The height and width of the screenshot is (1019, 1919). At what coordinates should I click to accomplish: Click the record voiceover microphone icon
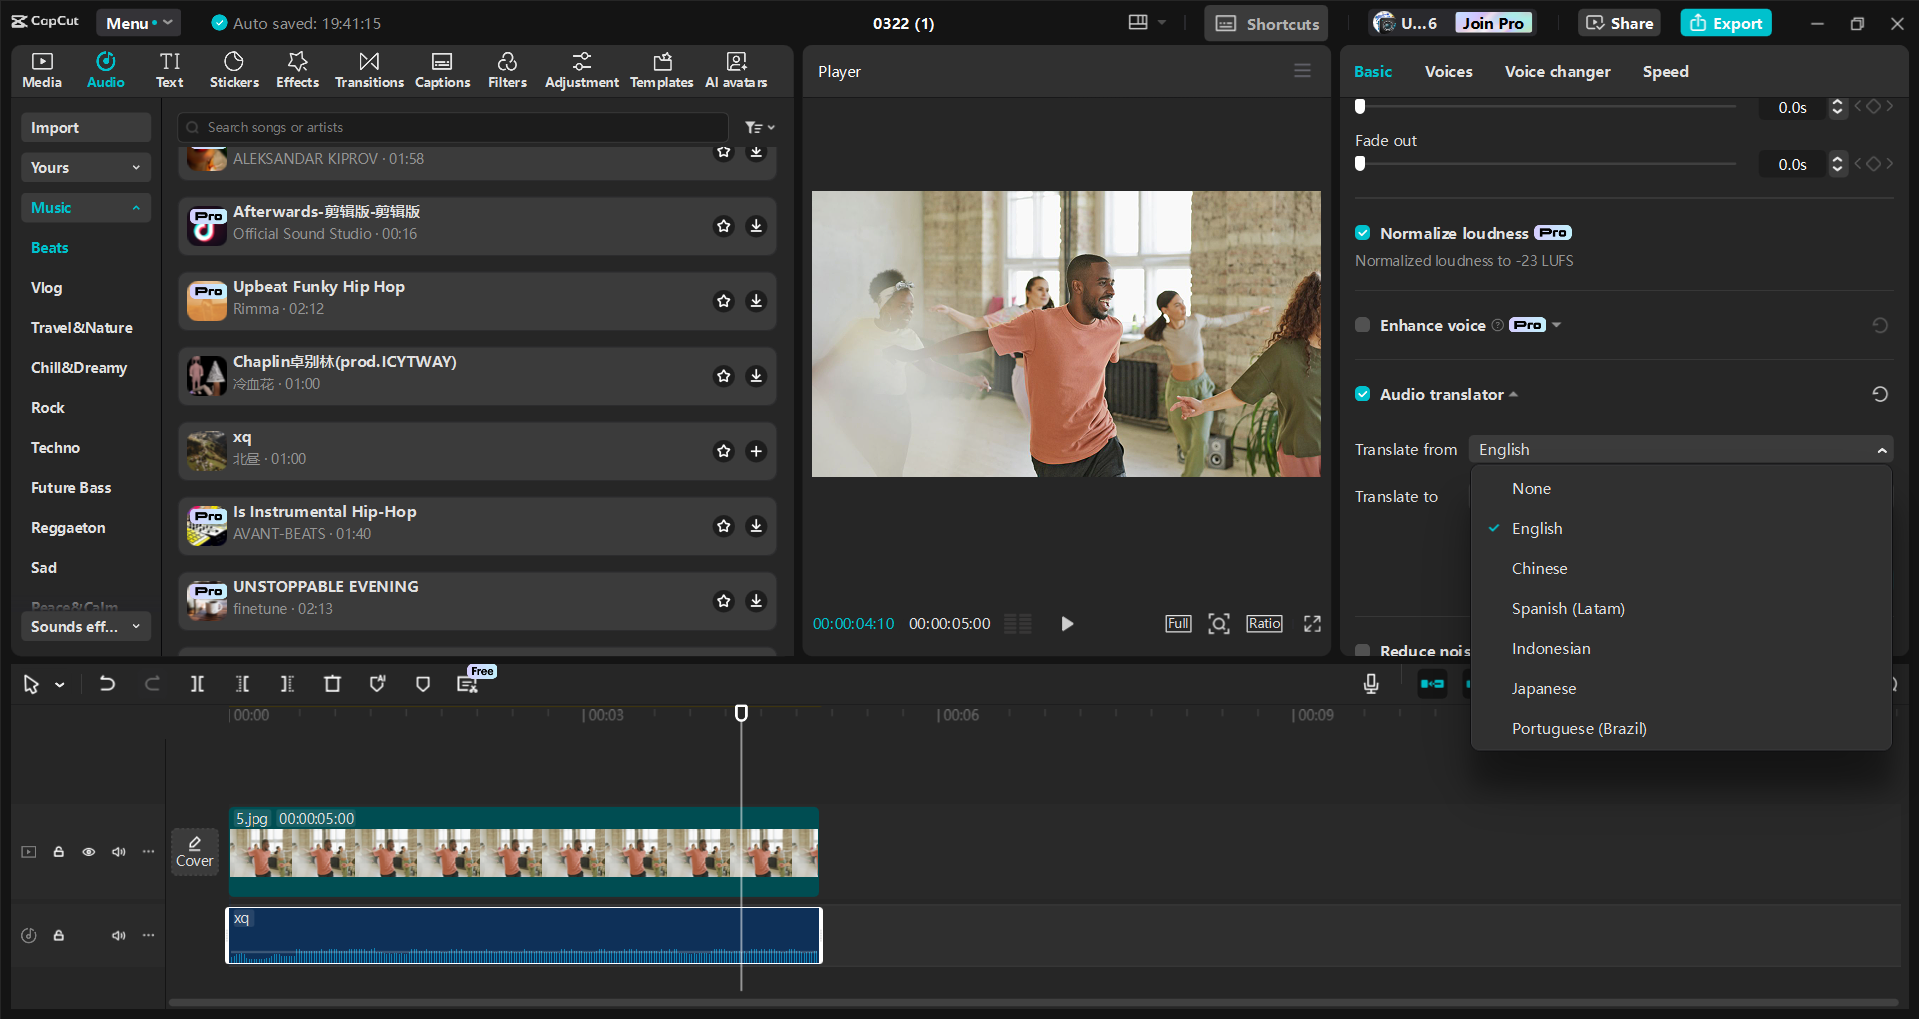click(x=1371, y=684)
